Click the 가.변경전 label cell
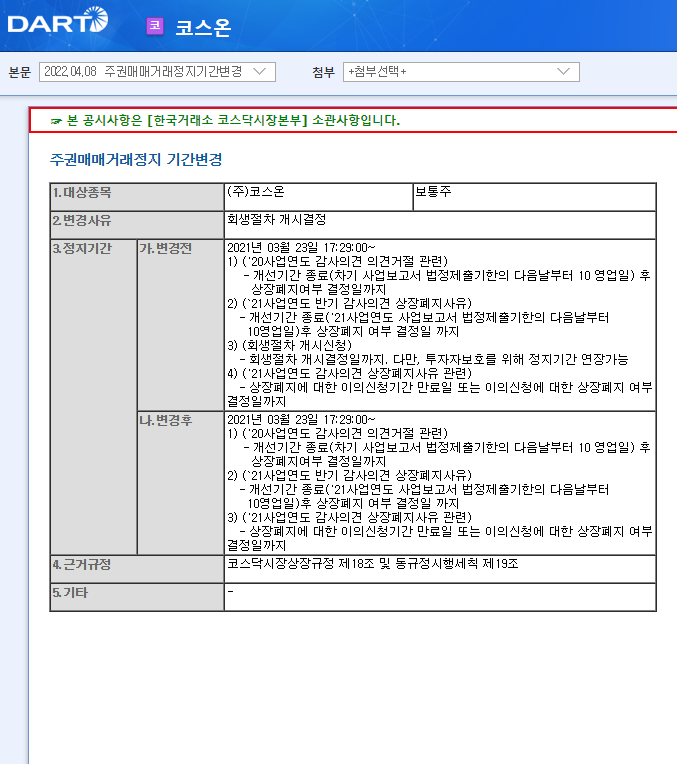Screen dimensions: 677x764 click(180, 325)
